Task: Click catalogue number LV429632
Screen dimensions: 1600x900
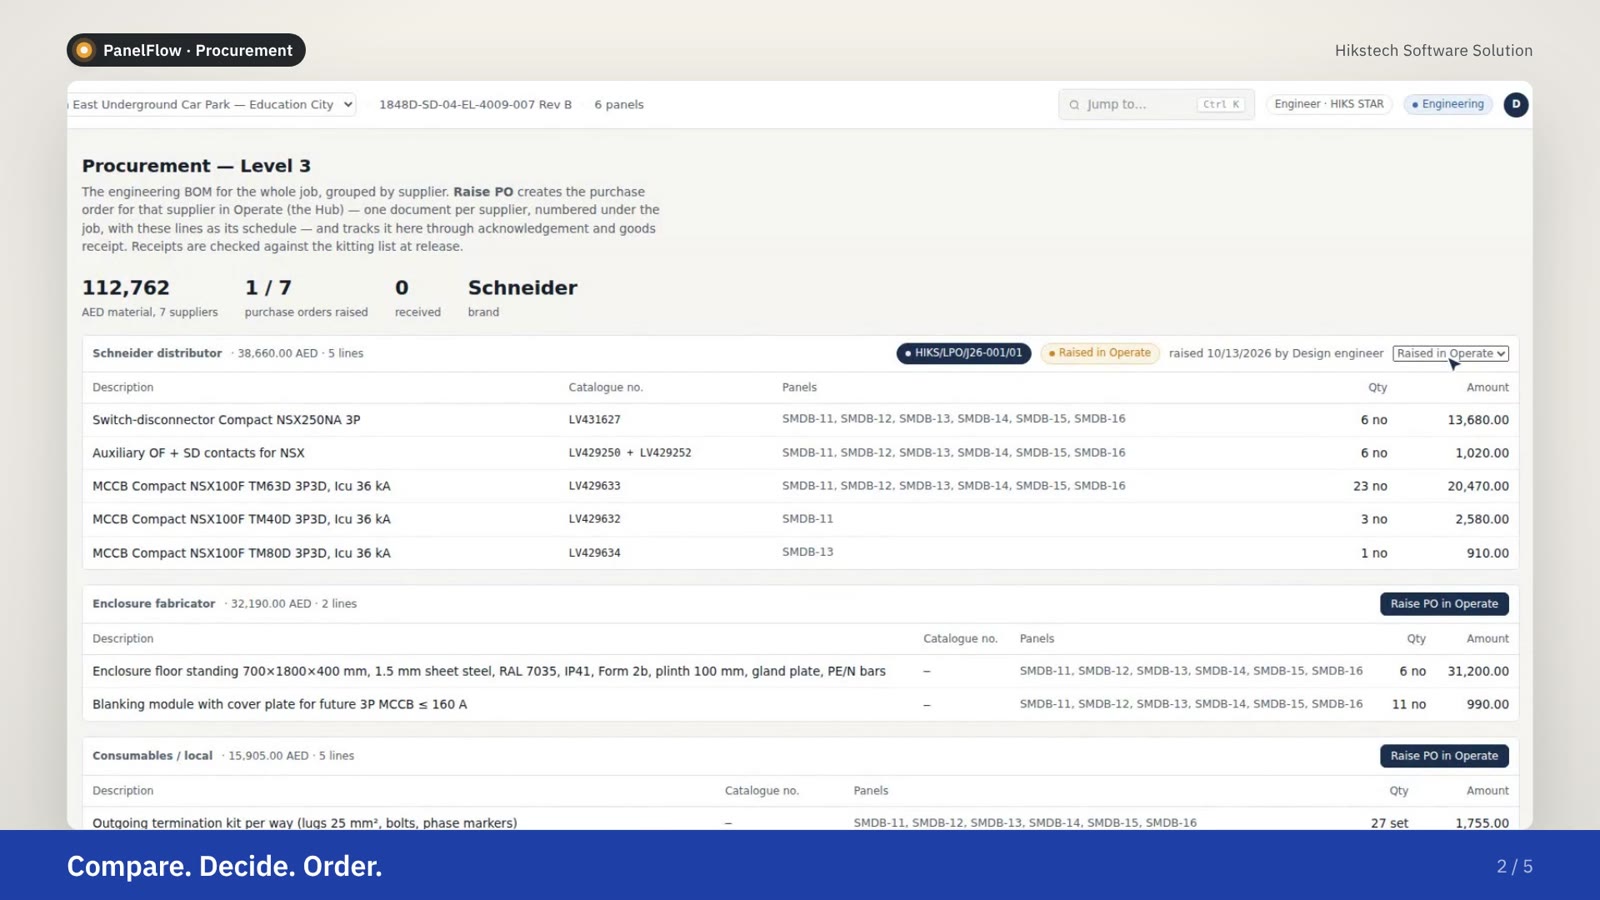Action: tap(594, 519)
